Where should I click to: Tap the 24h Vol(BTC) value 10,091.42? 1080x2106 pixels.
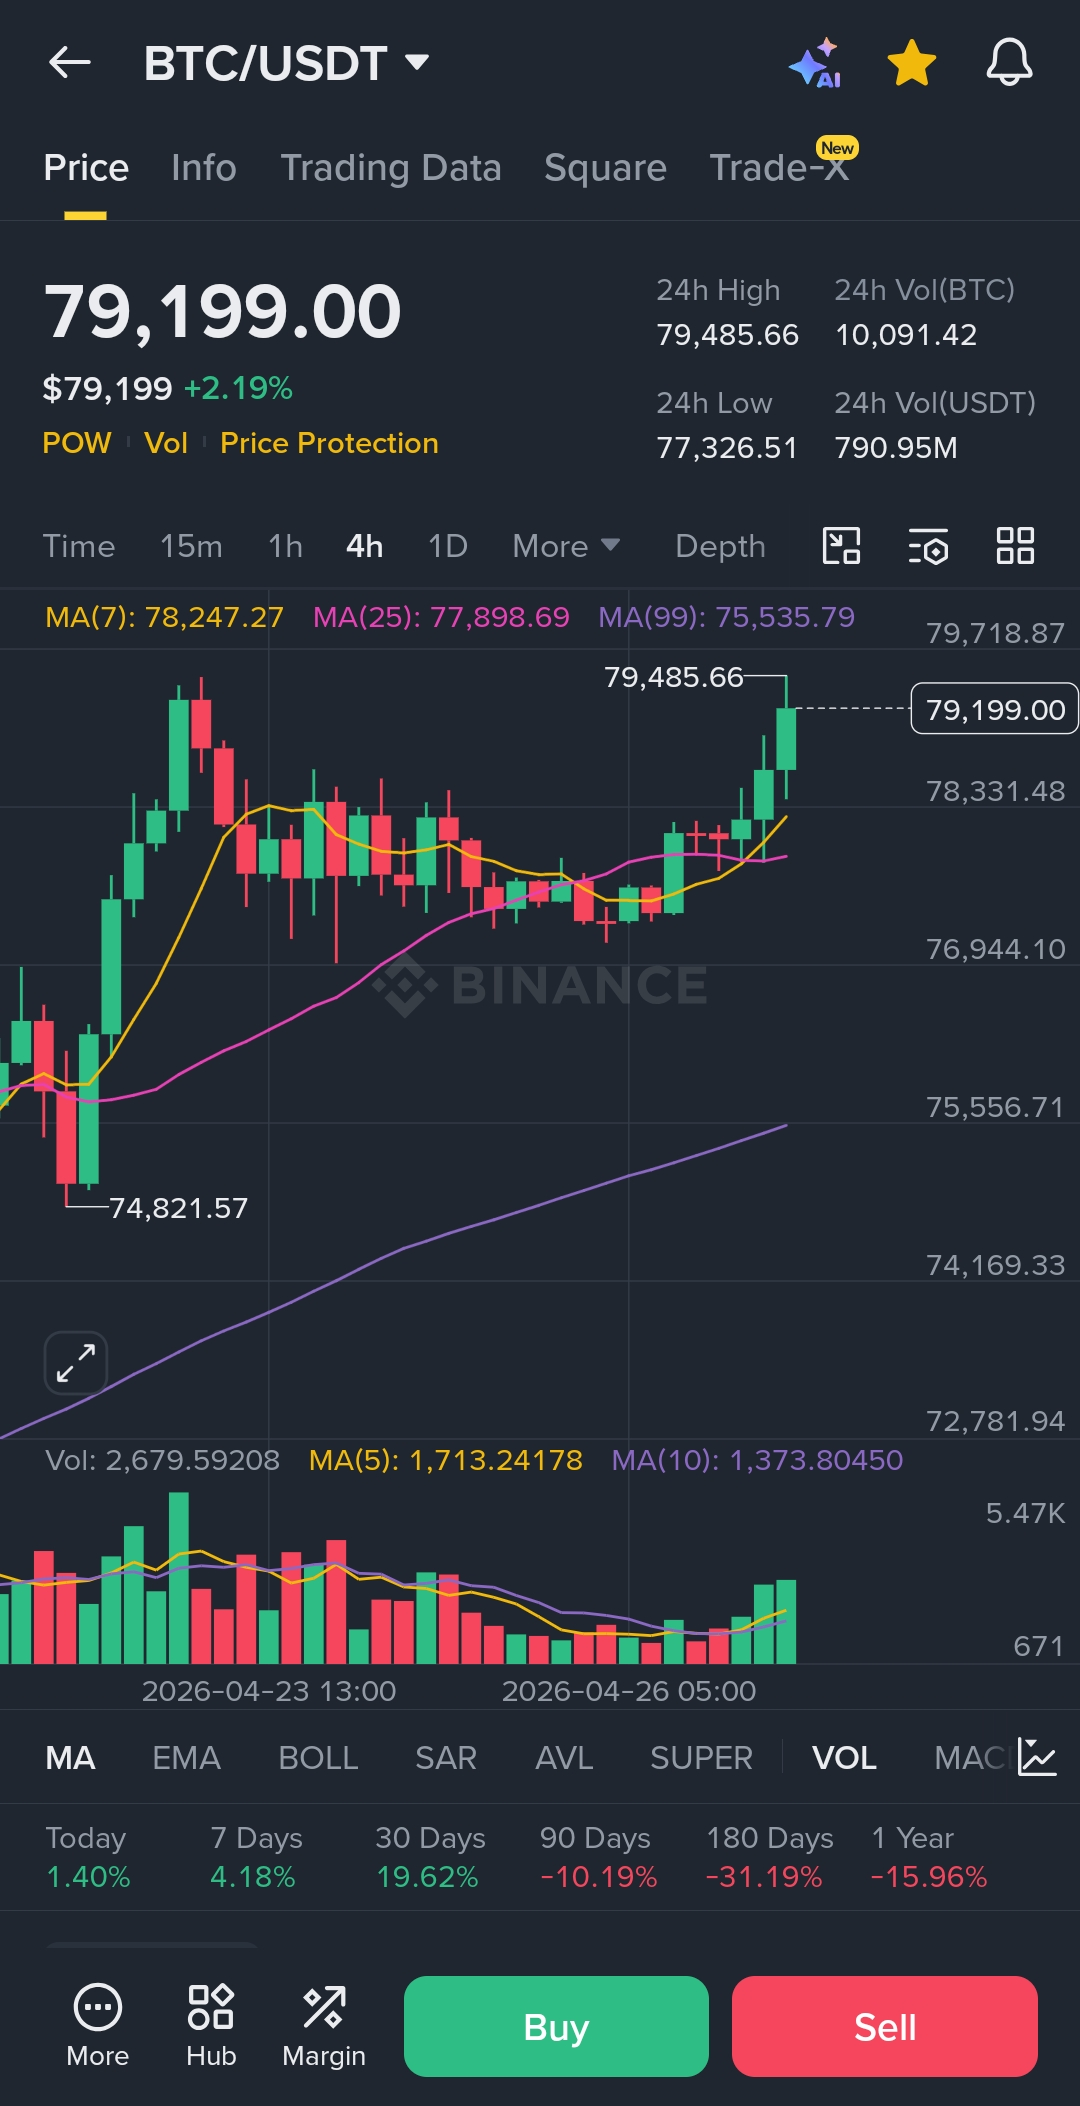pyautogui.click(x=906, y=334)
